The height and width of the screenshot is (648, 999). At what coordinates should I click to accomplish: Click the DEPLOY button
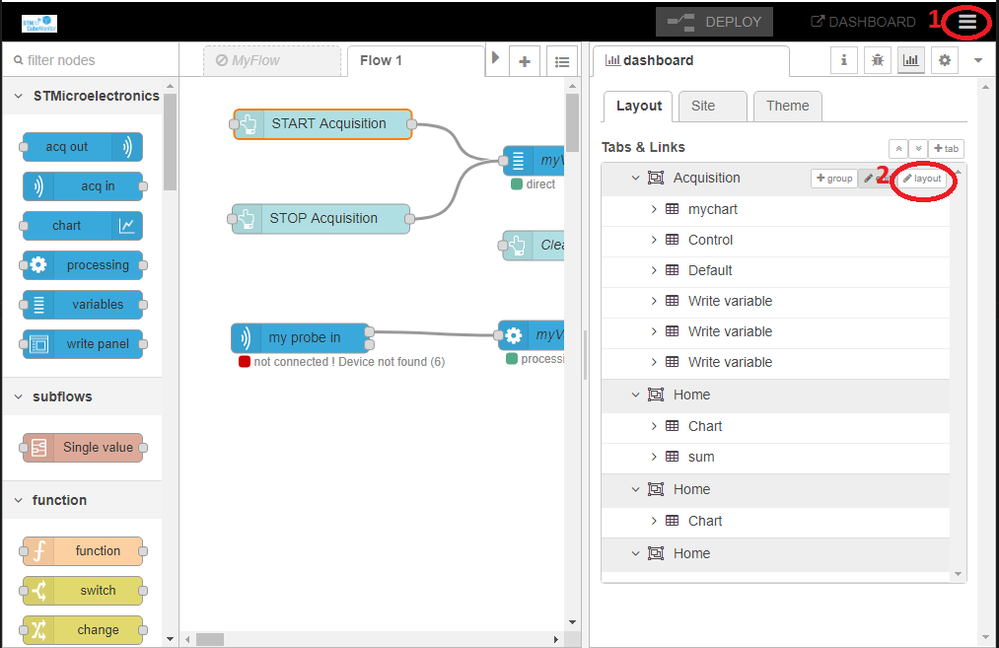point(714,22)
